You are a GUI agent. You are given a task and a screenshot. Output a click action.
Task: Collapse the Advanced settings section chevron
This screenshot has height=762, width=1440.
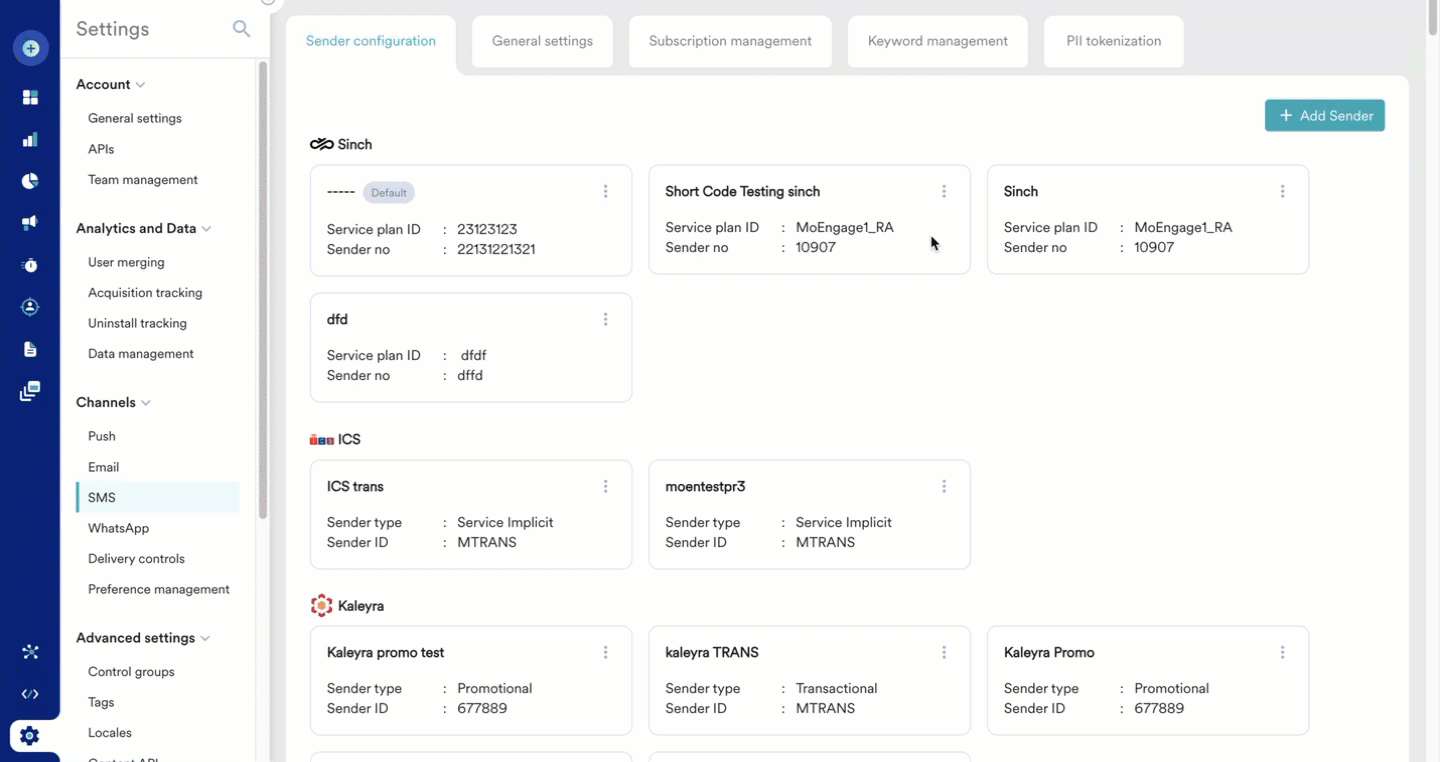206,639
